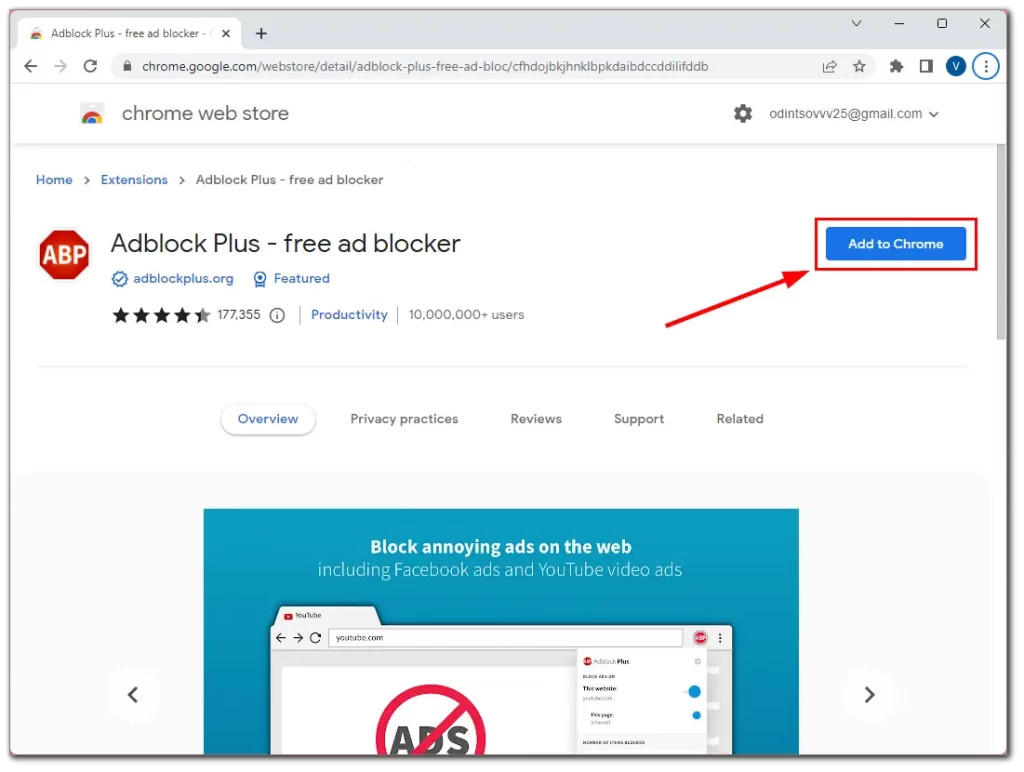Select the Adblock Plus browser tab

click(x=130, y=33)
